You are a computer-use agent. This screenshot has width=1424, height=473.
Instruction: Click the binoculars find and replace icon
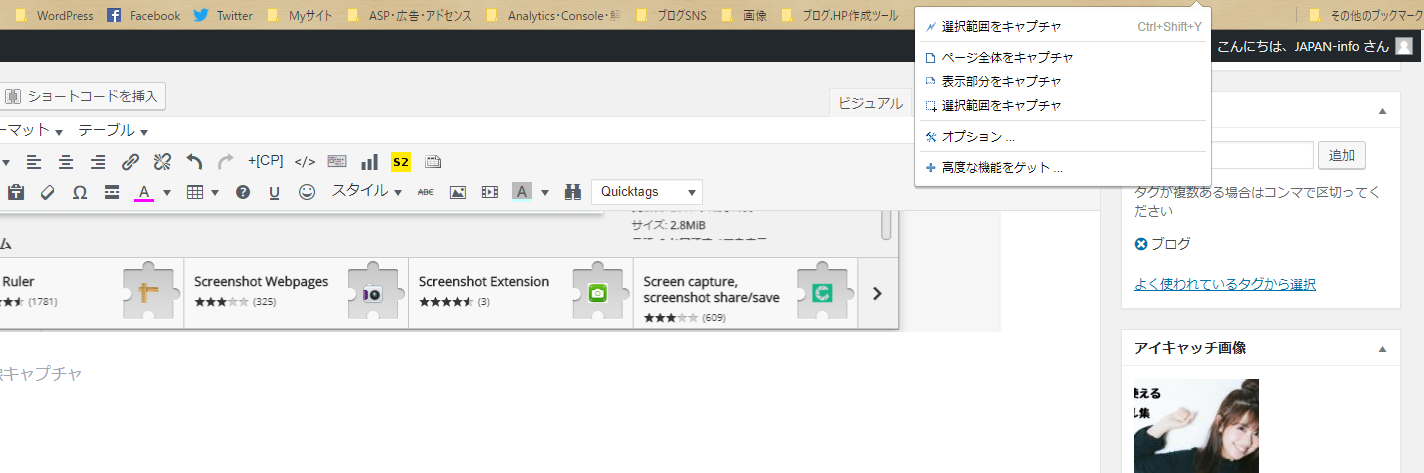coord(573,192)
